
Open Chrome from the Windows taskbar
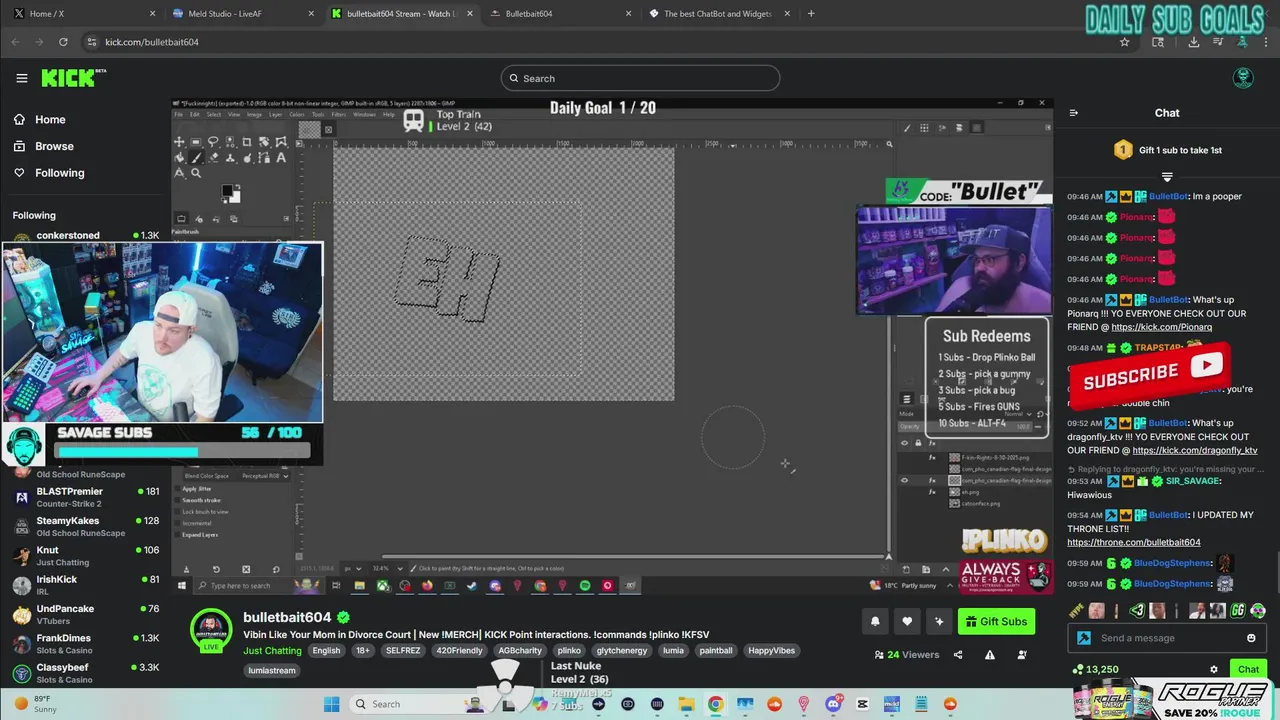[715, 704]
